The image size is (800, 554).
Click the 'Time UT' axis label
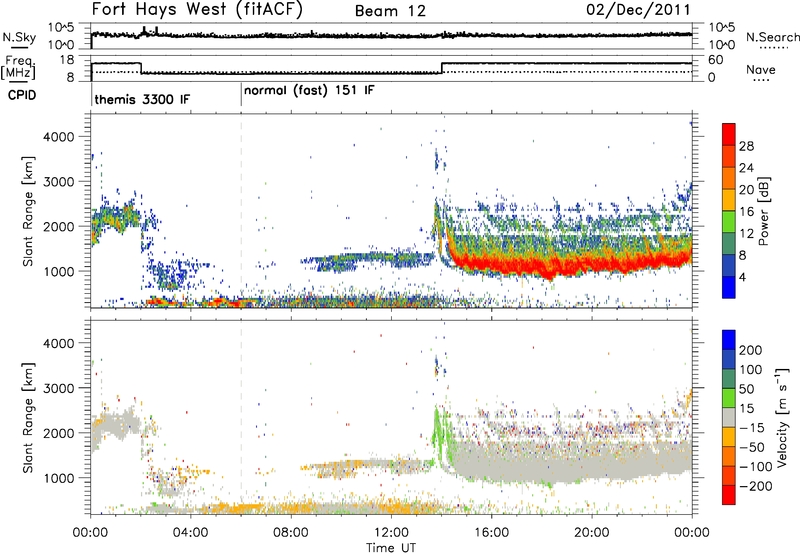(x=391, y=547)
